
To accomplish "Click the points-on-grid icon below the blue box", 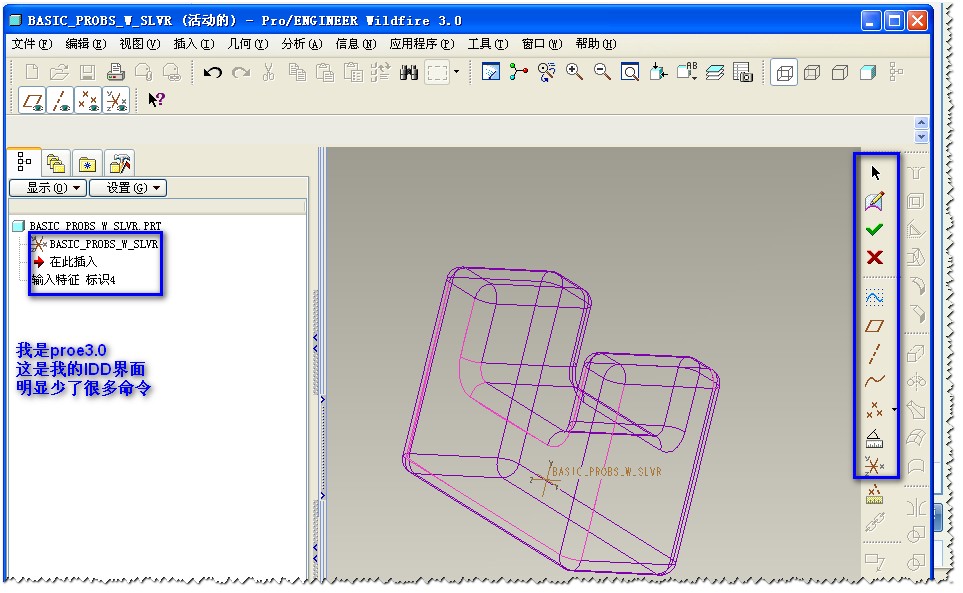I will coord(874,495).
